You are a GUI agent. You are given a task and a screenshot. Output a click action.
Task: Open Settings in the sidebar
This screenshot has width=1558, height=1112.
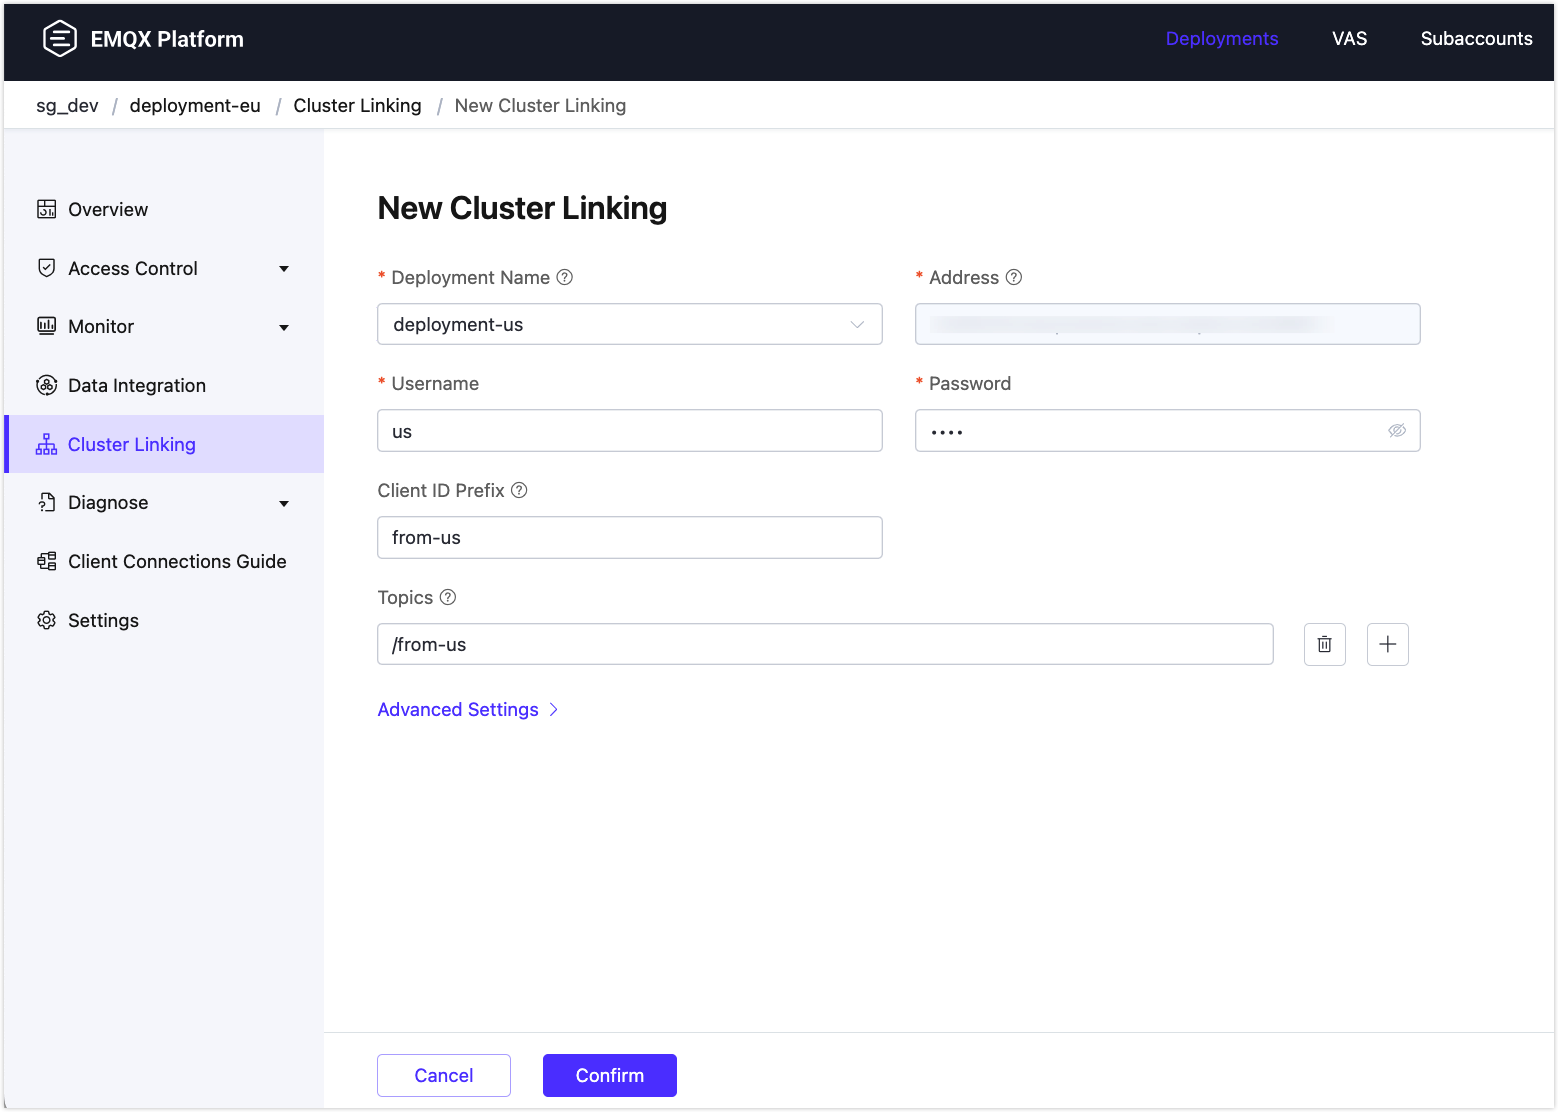164,620
